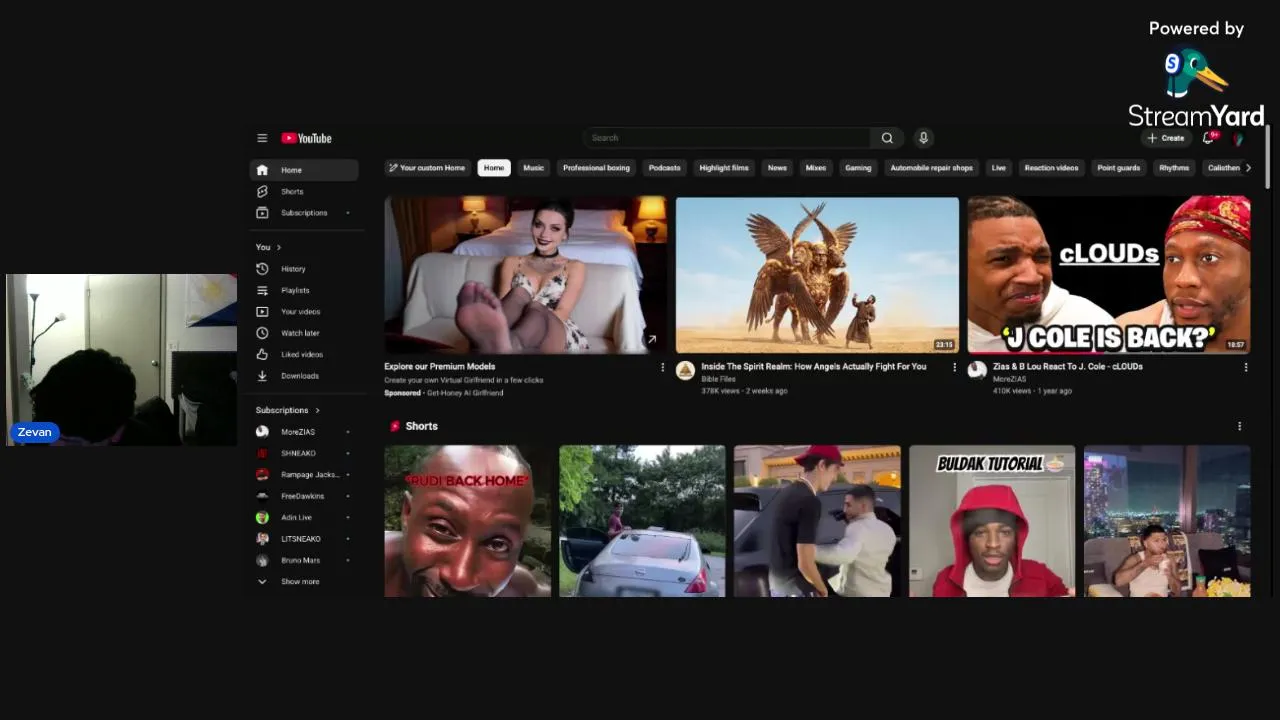Select News filter chip
Viewport: 1280px width, 720px height.
coord(777,168)
